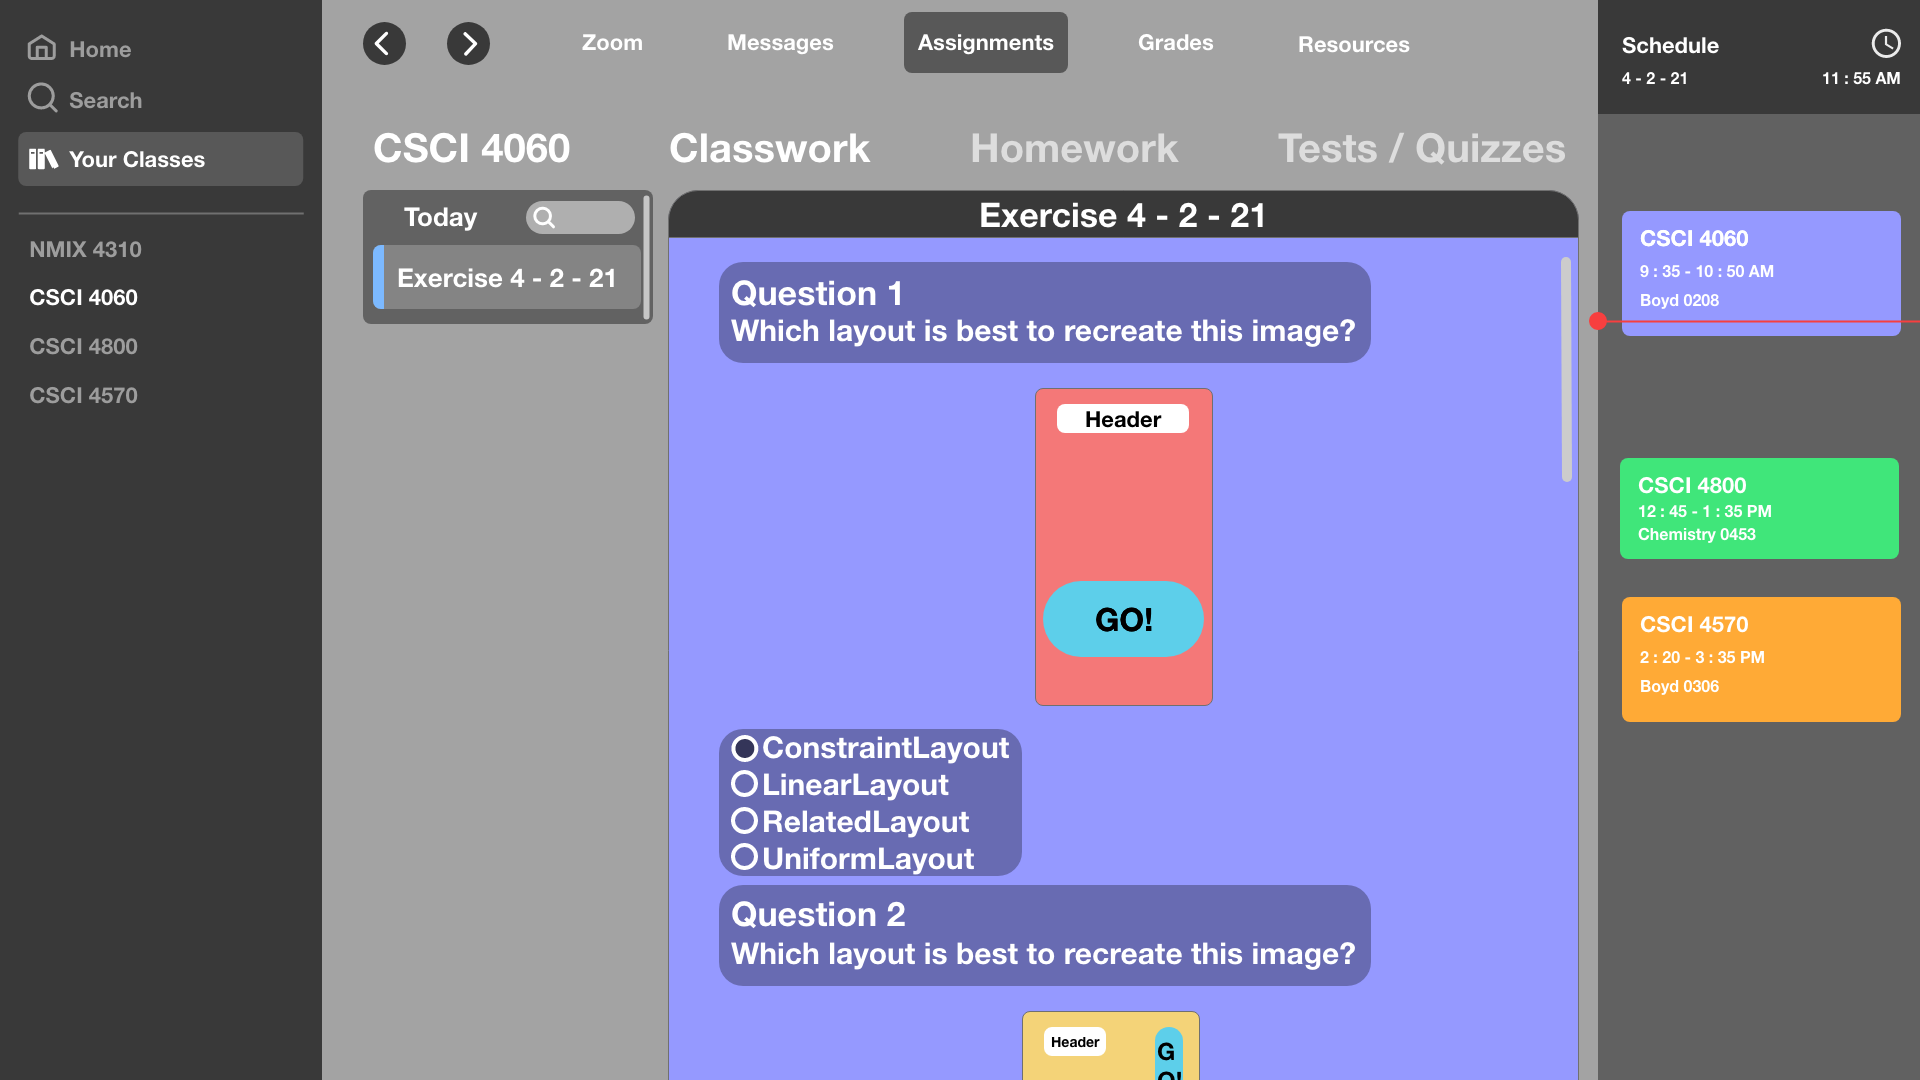Image resolution: width=1920 pixels, height=1080 pixels.
Task: Click the forward arrow navigation icon
Action: (x=468, y=44)
